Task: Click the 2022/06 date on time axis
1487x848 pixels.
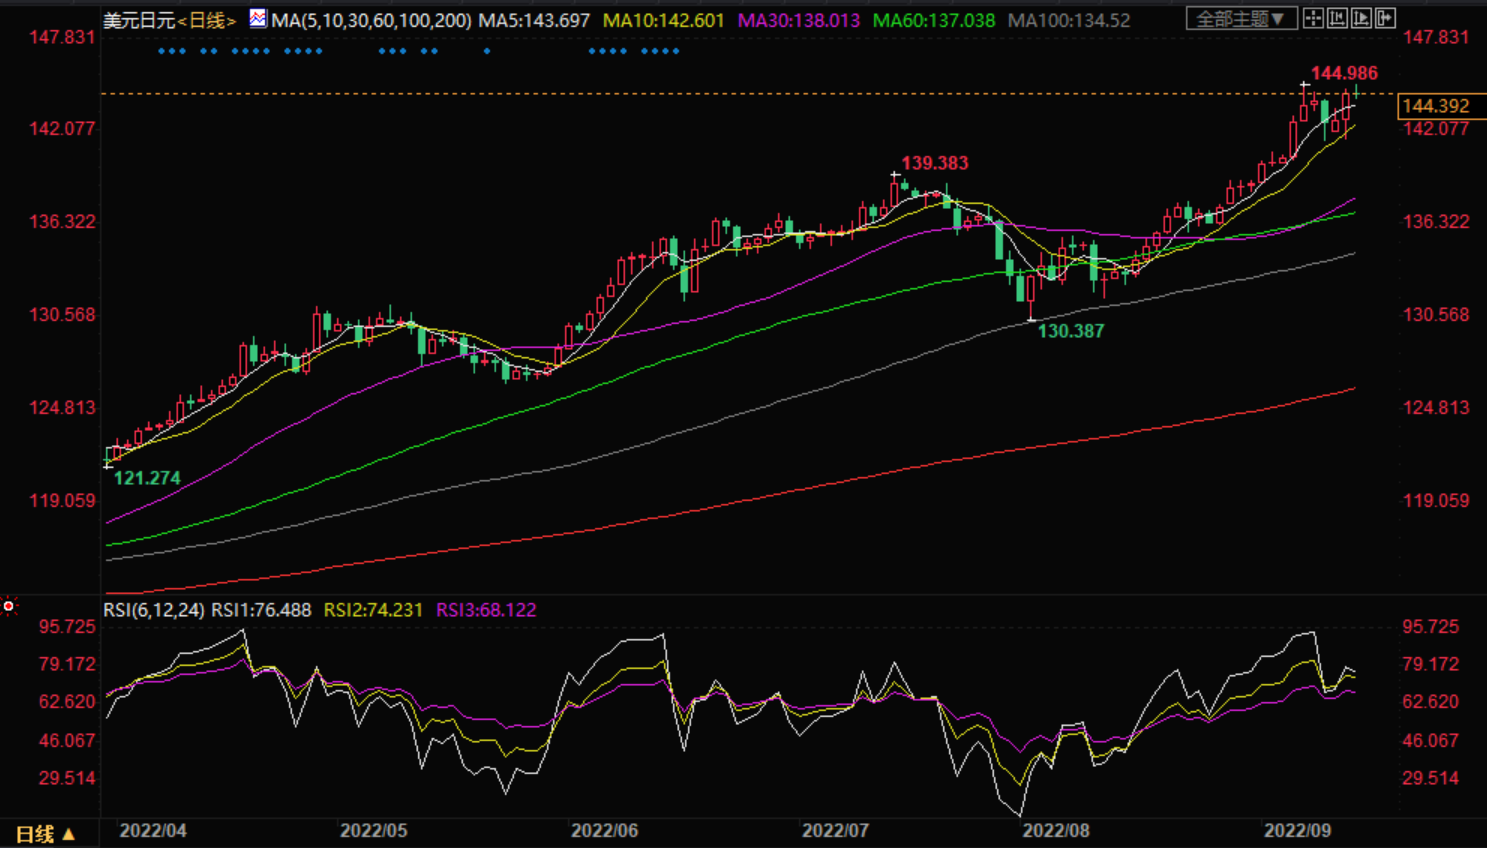Action: click(605, 831)
